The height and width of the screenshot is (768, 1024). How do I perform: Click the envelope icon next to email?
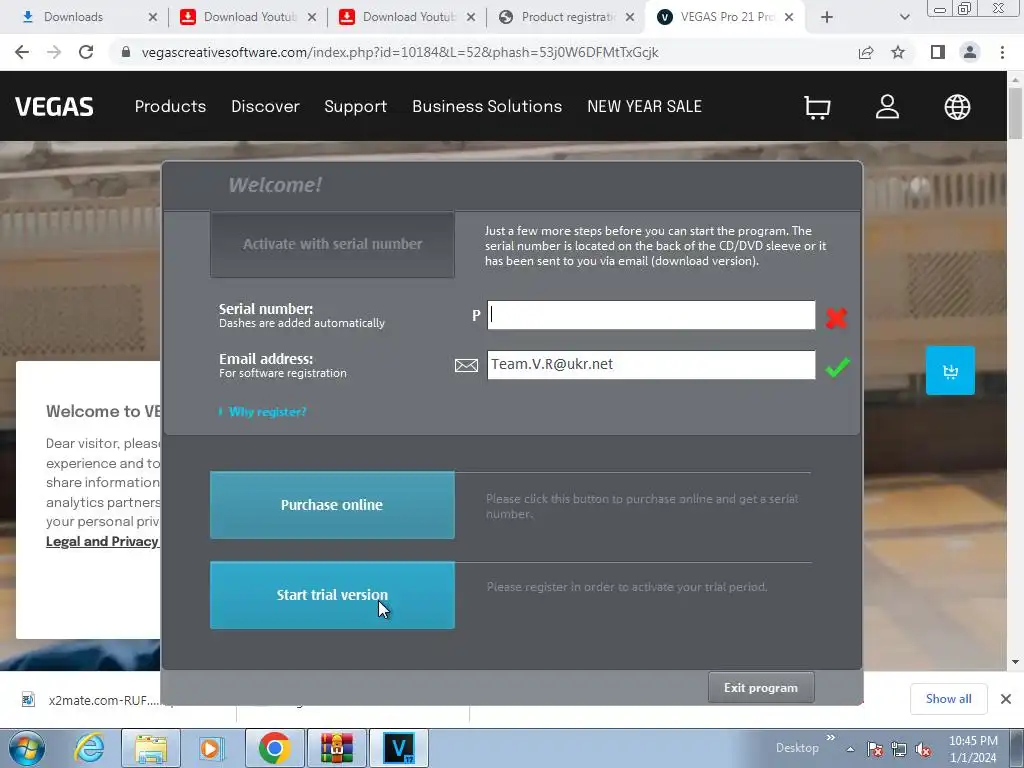pyautogui.click(x=466, y=365)
